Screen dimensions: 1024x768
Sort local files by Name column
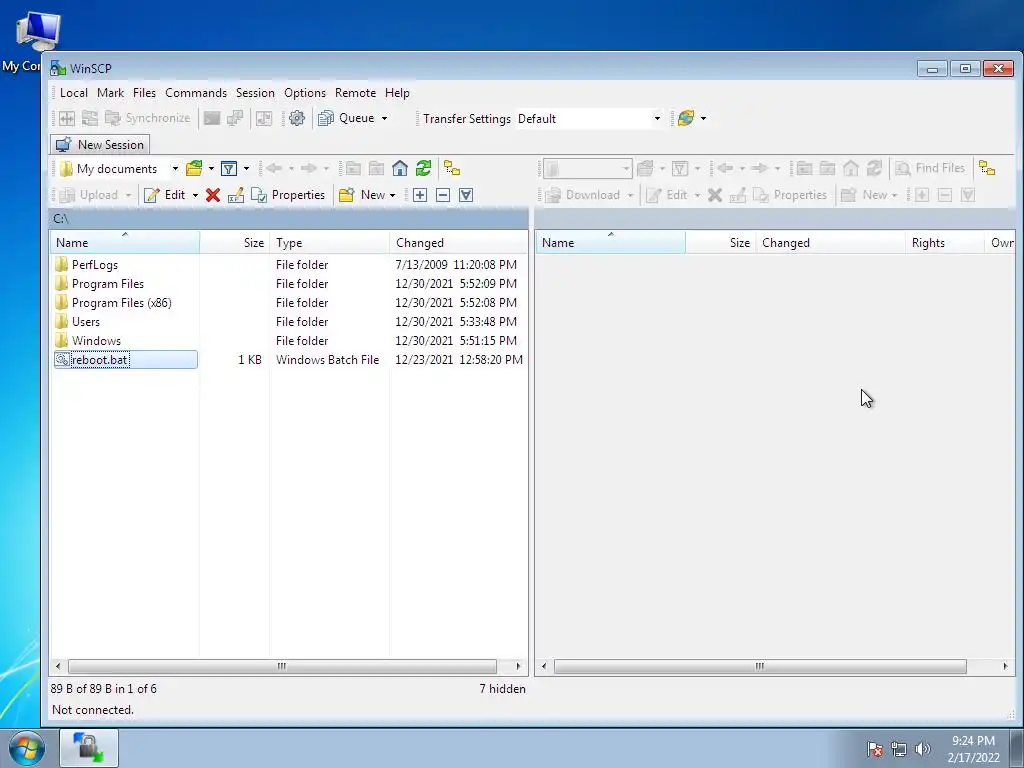[x=125, y=242]
